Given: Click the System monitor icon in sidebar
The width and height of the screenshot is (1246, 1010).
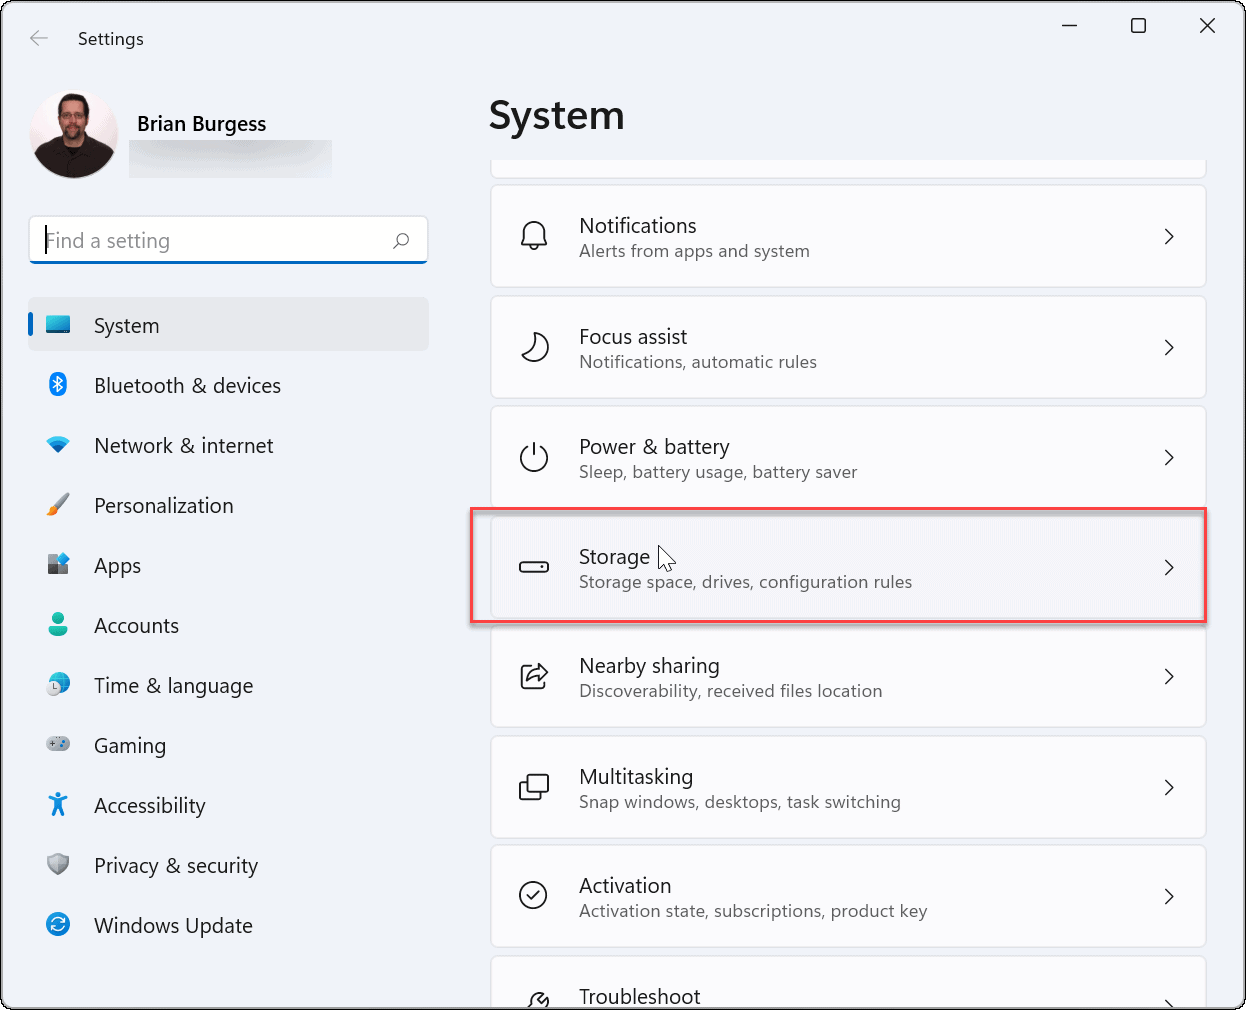Looking at the screenshot, I should pos(58,325).
